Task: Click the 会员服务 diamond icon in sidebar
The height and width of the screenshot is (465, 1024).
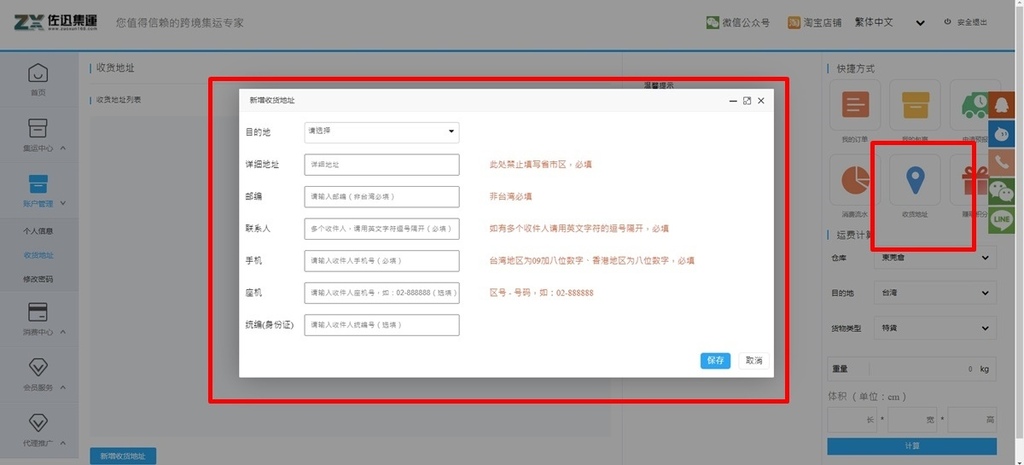Action: point(39,367)
